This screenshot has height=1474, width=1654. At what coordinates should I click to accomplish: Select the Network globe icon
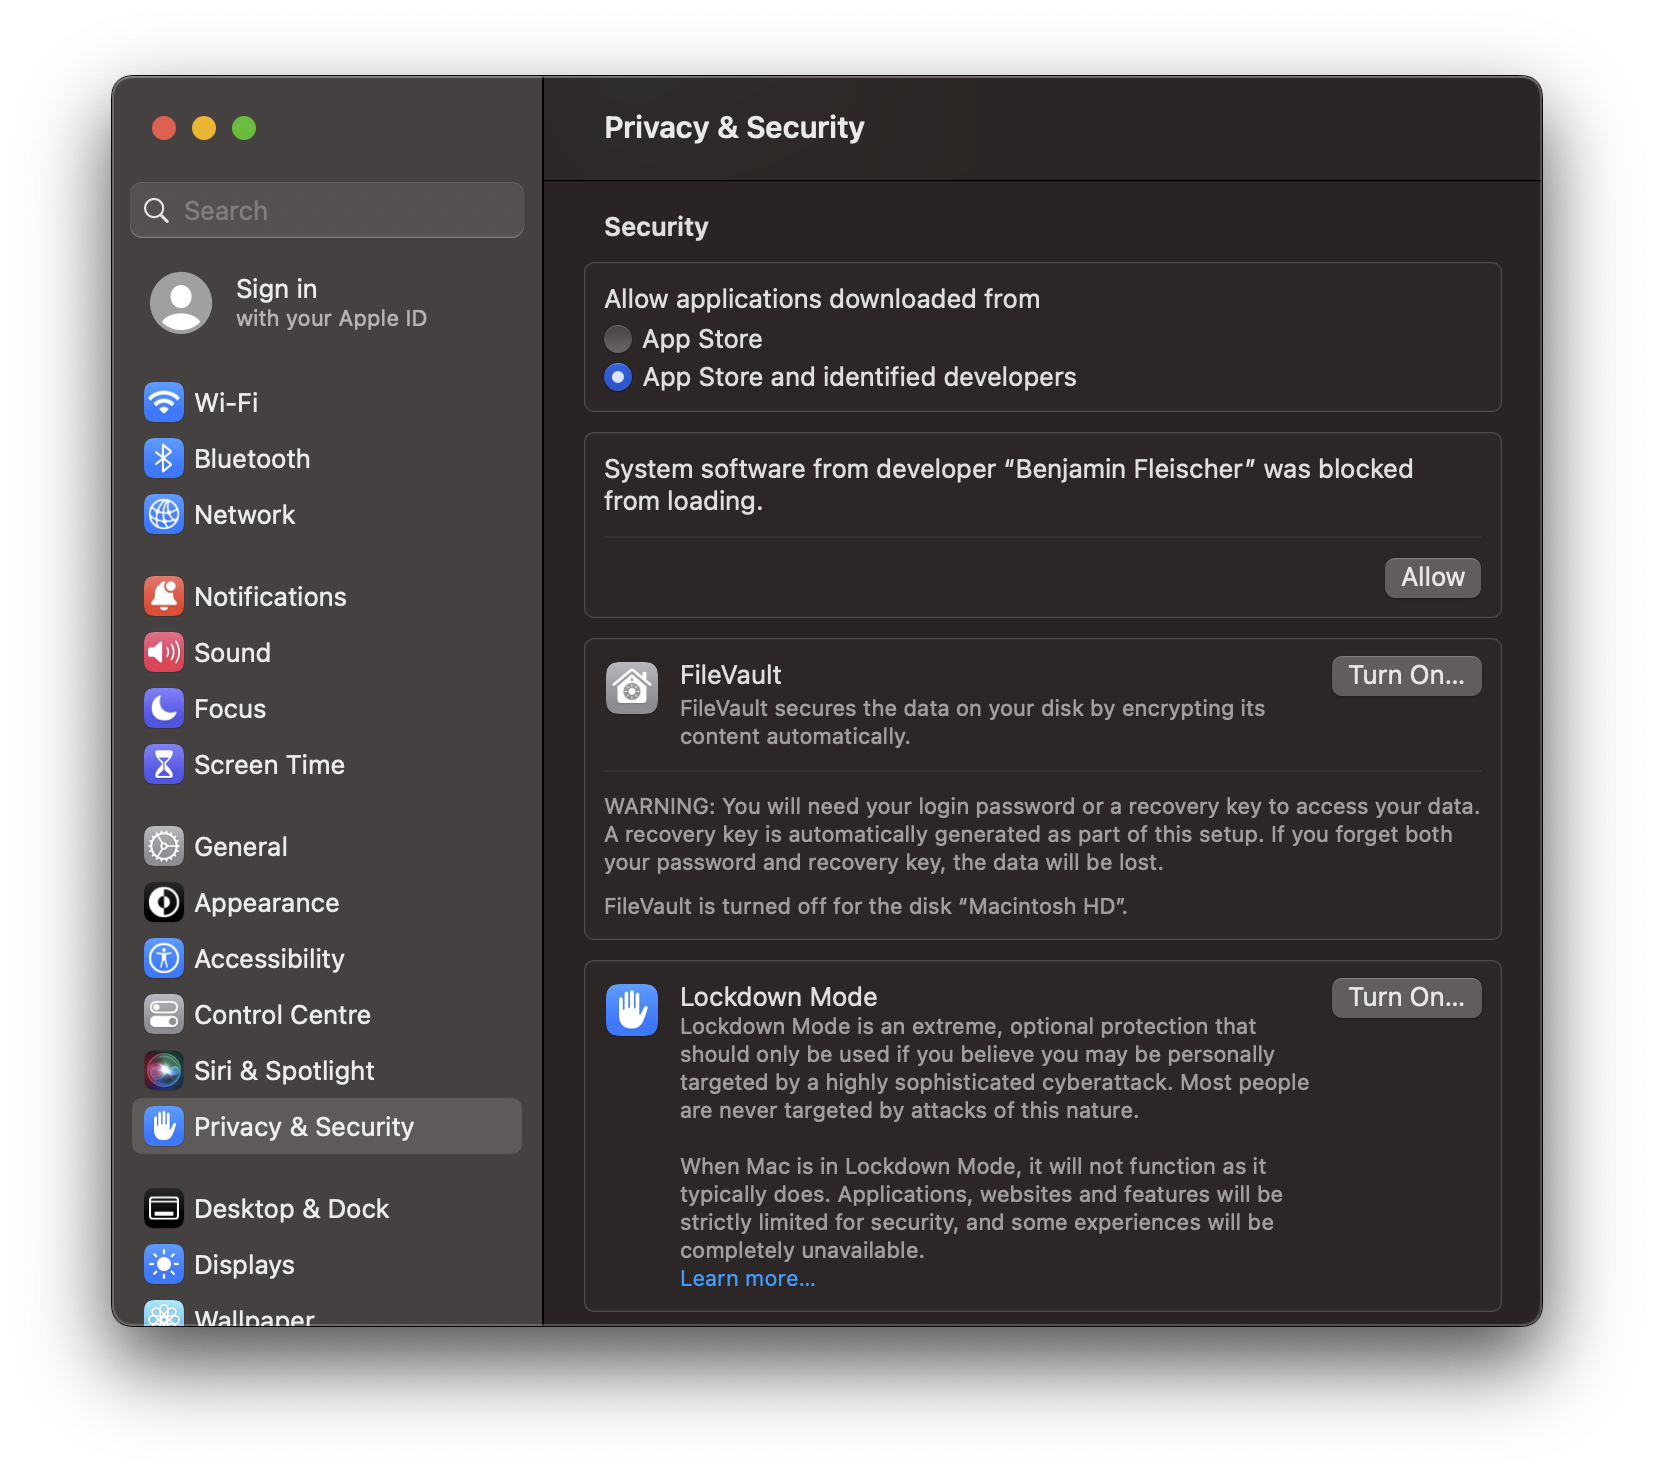(164, 515)
